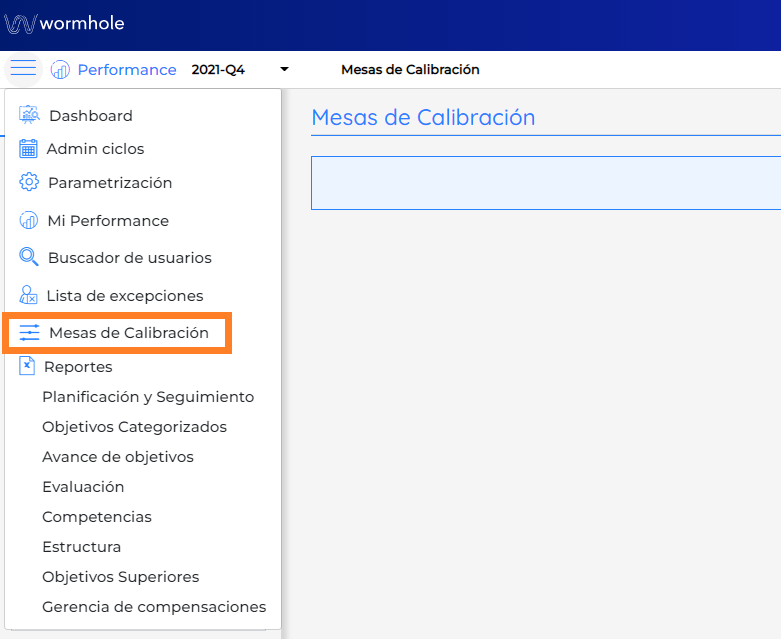This screenshot has width=781, height=639.
Task: Click the hamburger menu icon
Action: pyautogui.click(x=23, y=69)
